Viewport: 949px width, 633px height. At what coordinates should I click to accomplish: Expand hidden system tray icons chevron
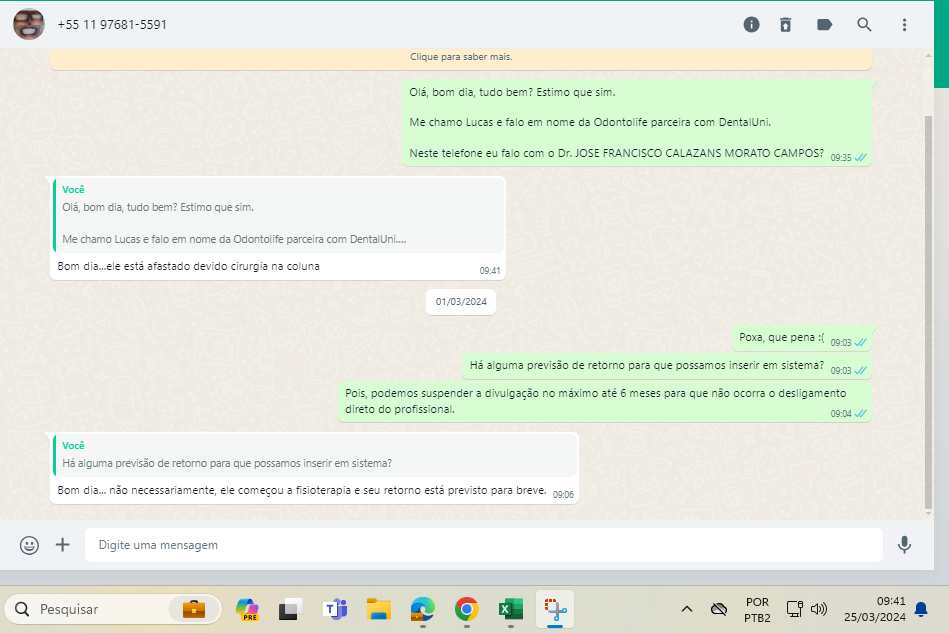tap(687, 609)
